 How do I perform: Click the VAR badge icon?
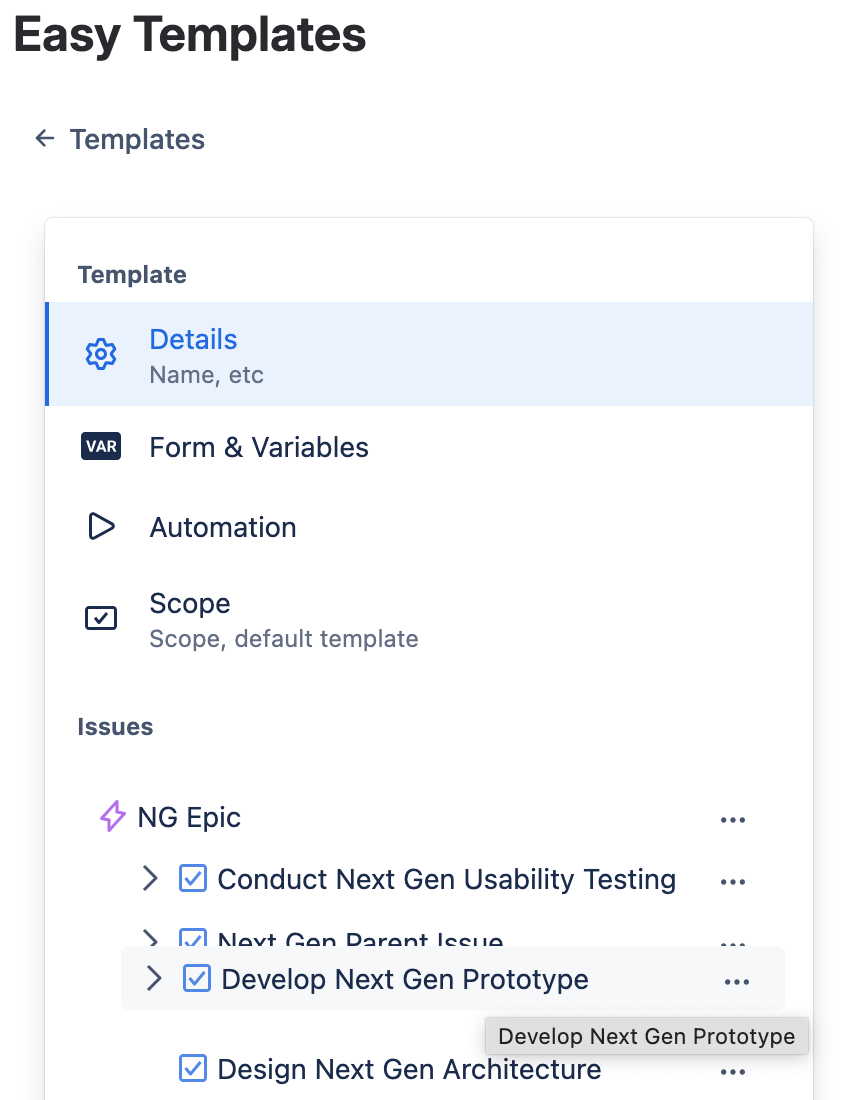101,447
